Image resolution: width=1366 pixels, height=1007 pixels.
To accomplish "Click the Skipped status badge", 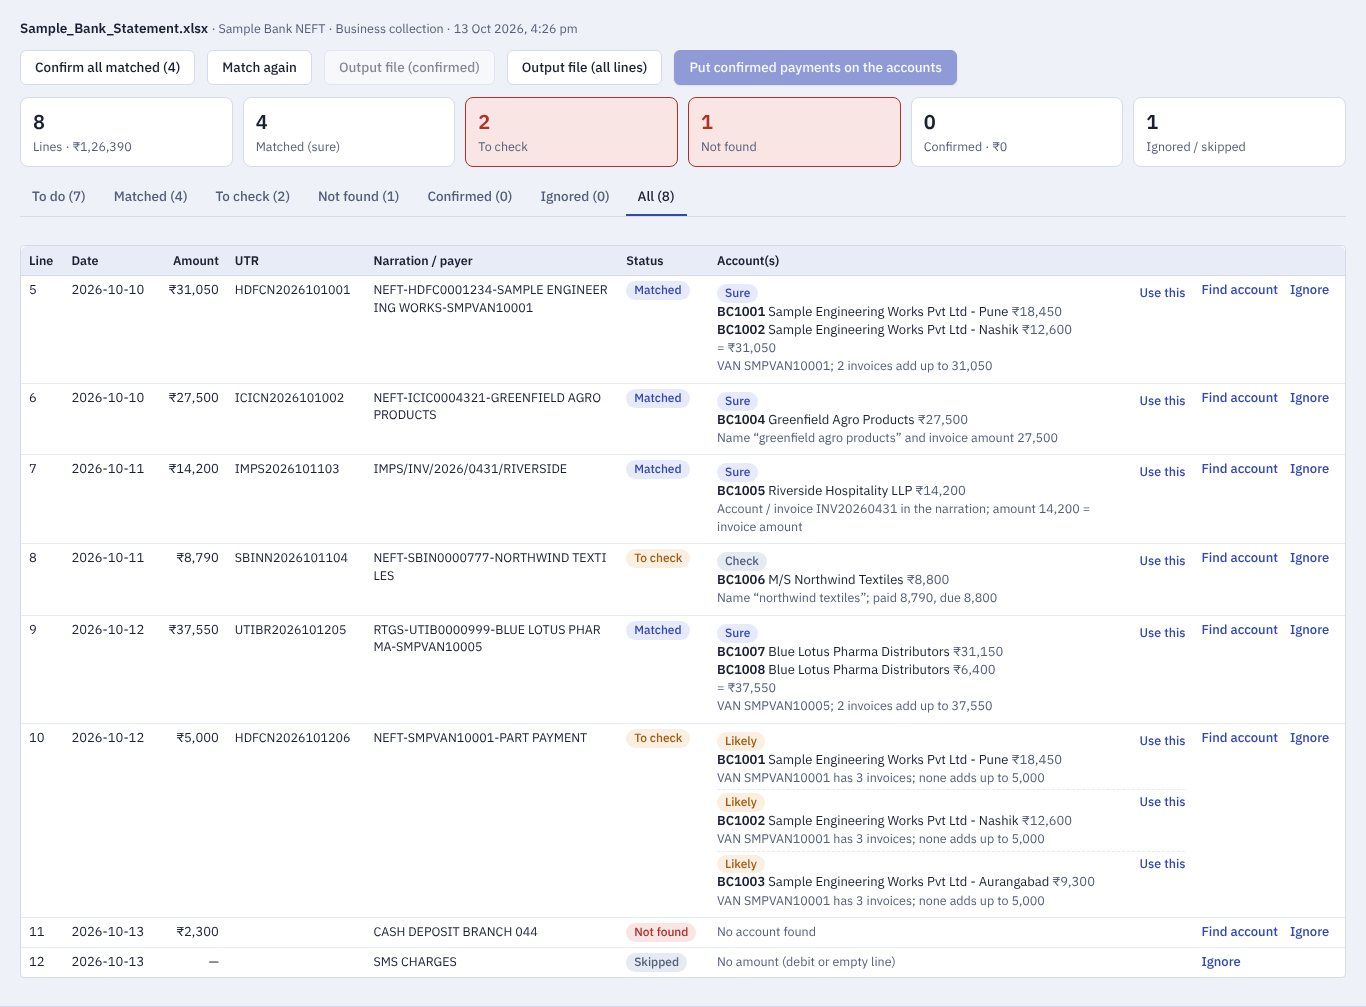I will point(656,962).
